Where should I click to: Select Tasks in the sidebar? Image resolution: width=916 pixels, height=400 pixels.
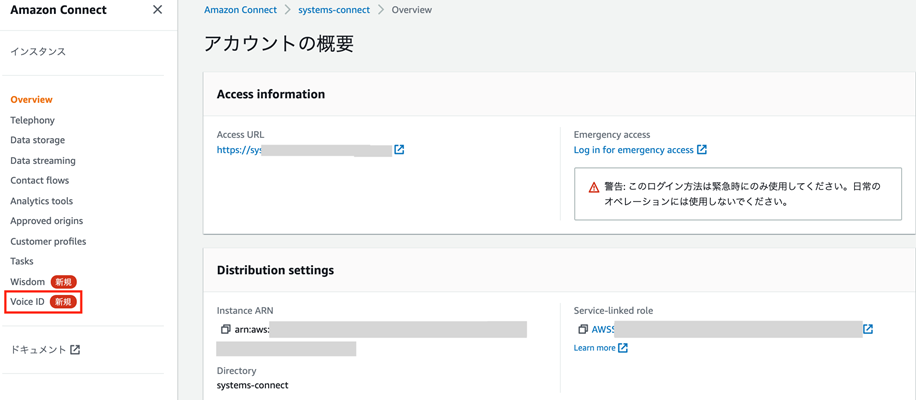[22, 261]
